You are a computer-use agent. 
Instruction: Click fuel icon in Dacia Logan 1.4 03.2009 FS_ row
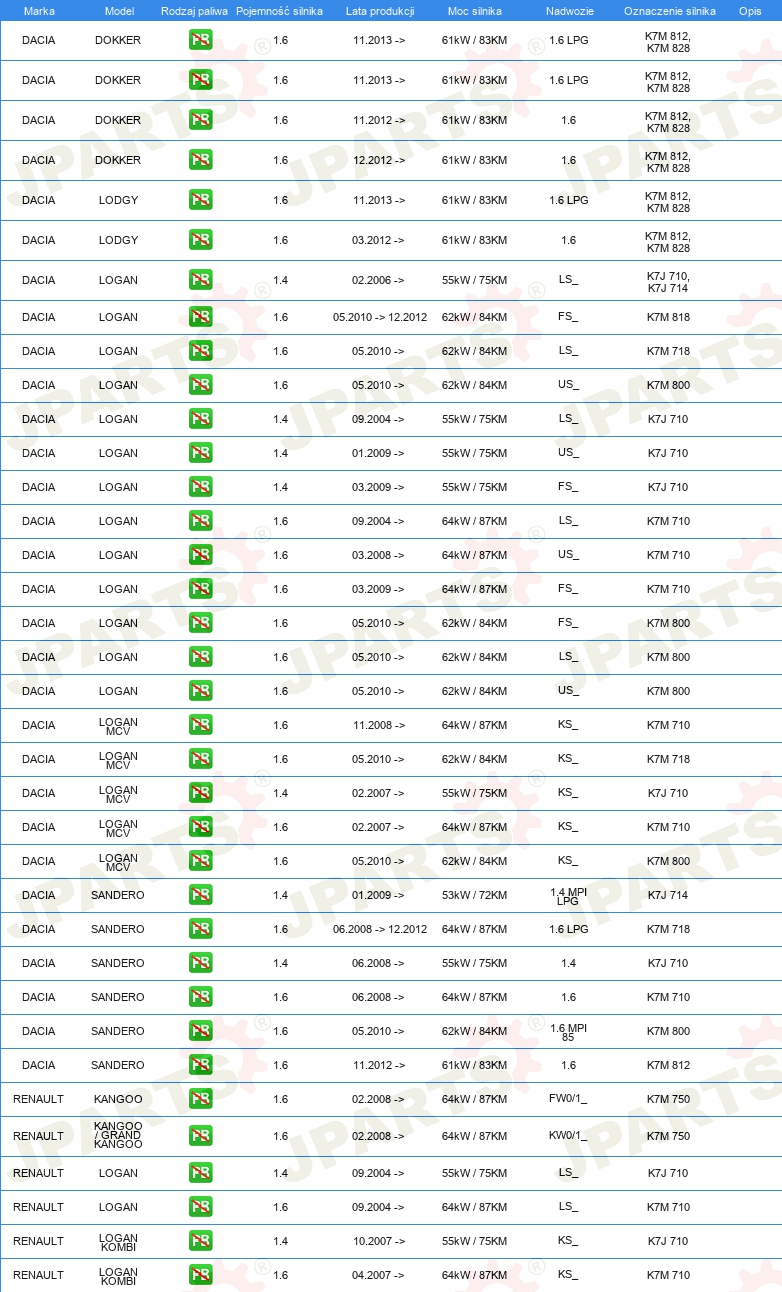[200, 487]
